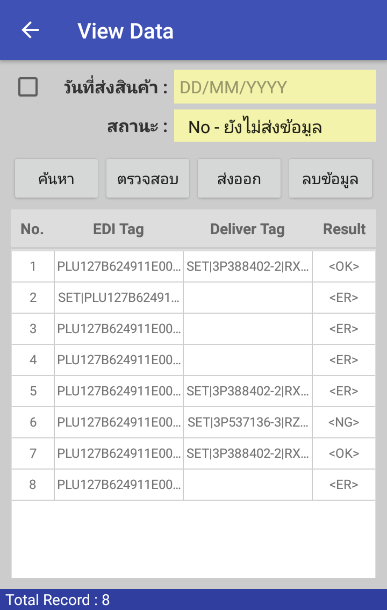
Task: Click the ส่งออก export button
Action: (239, 179)
